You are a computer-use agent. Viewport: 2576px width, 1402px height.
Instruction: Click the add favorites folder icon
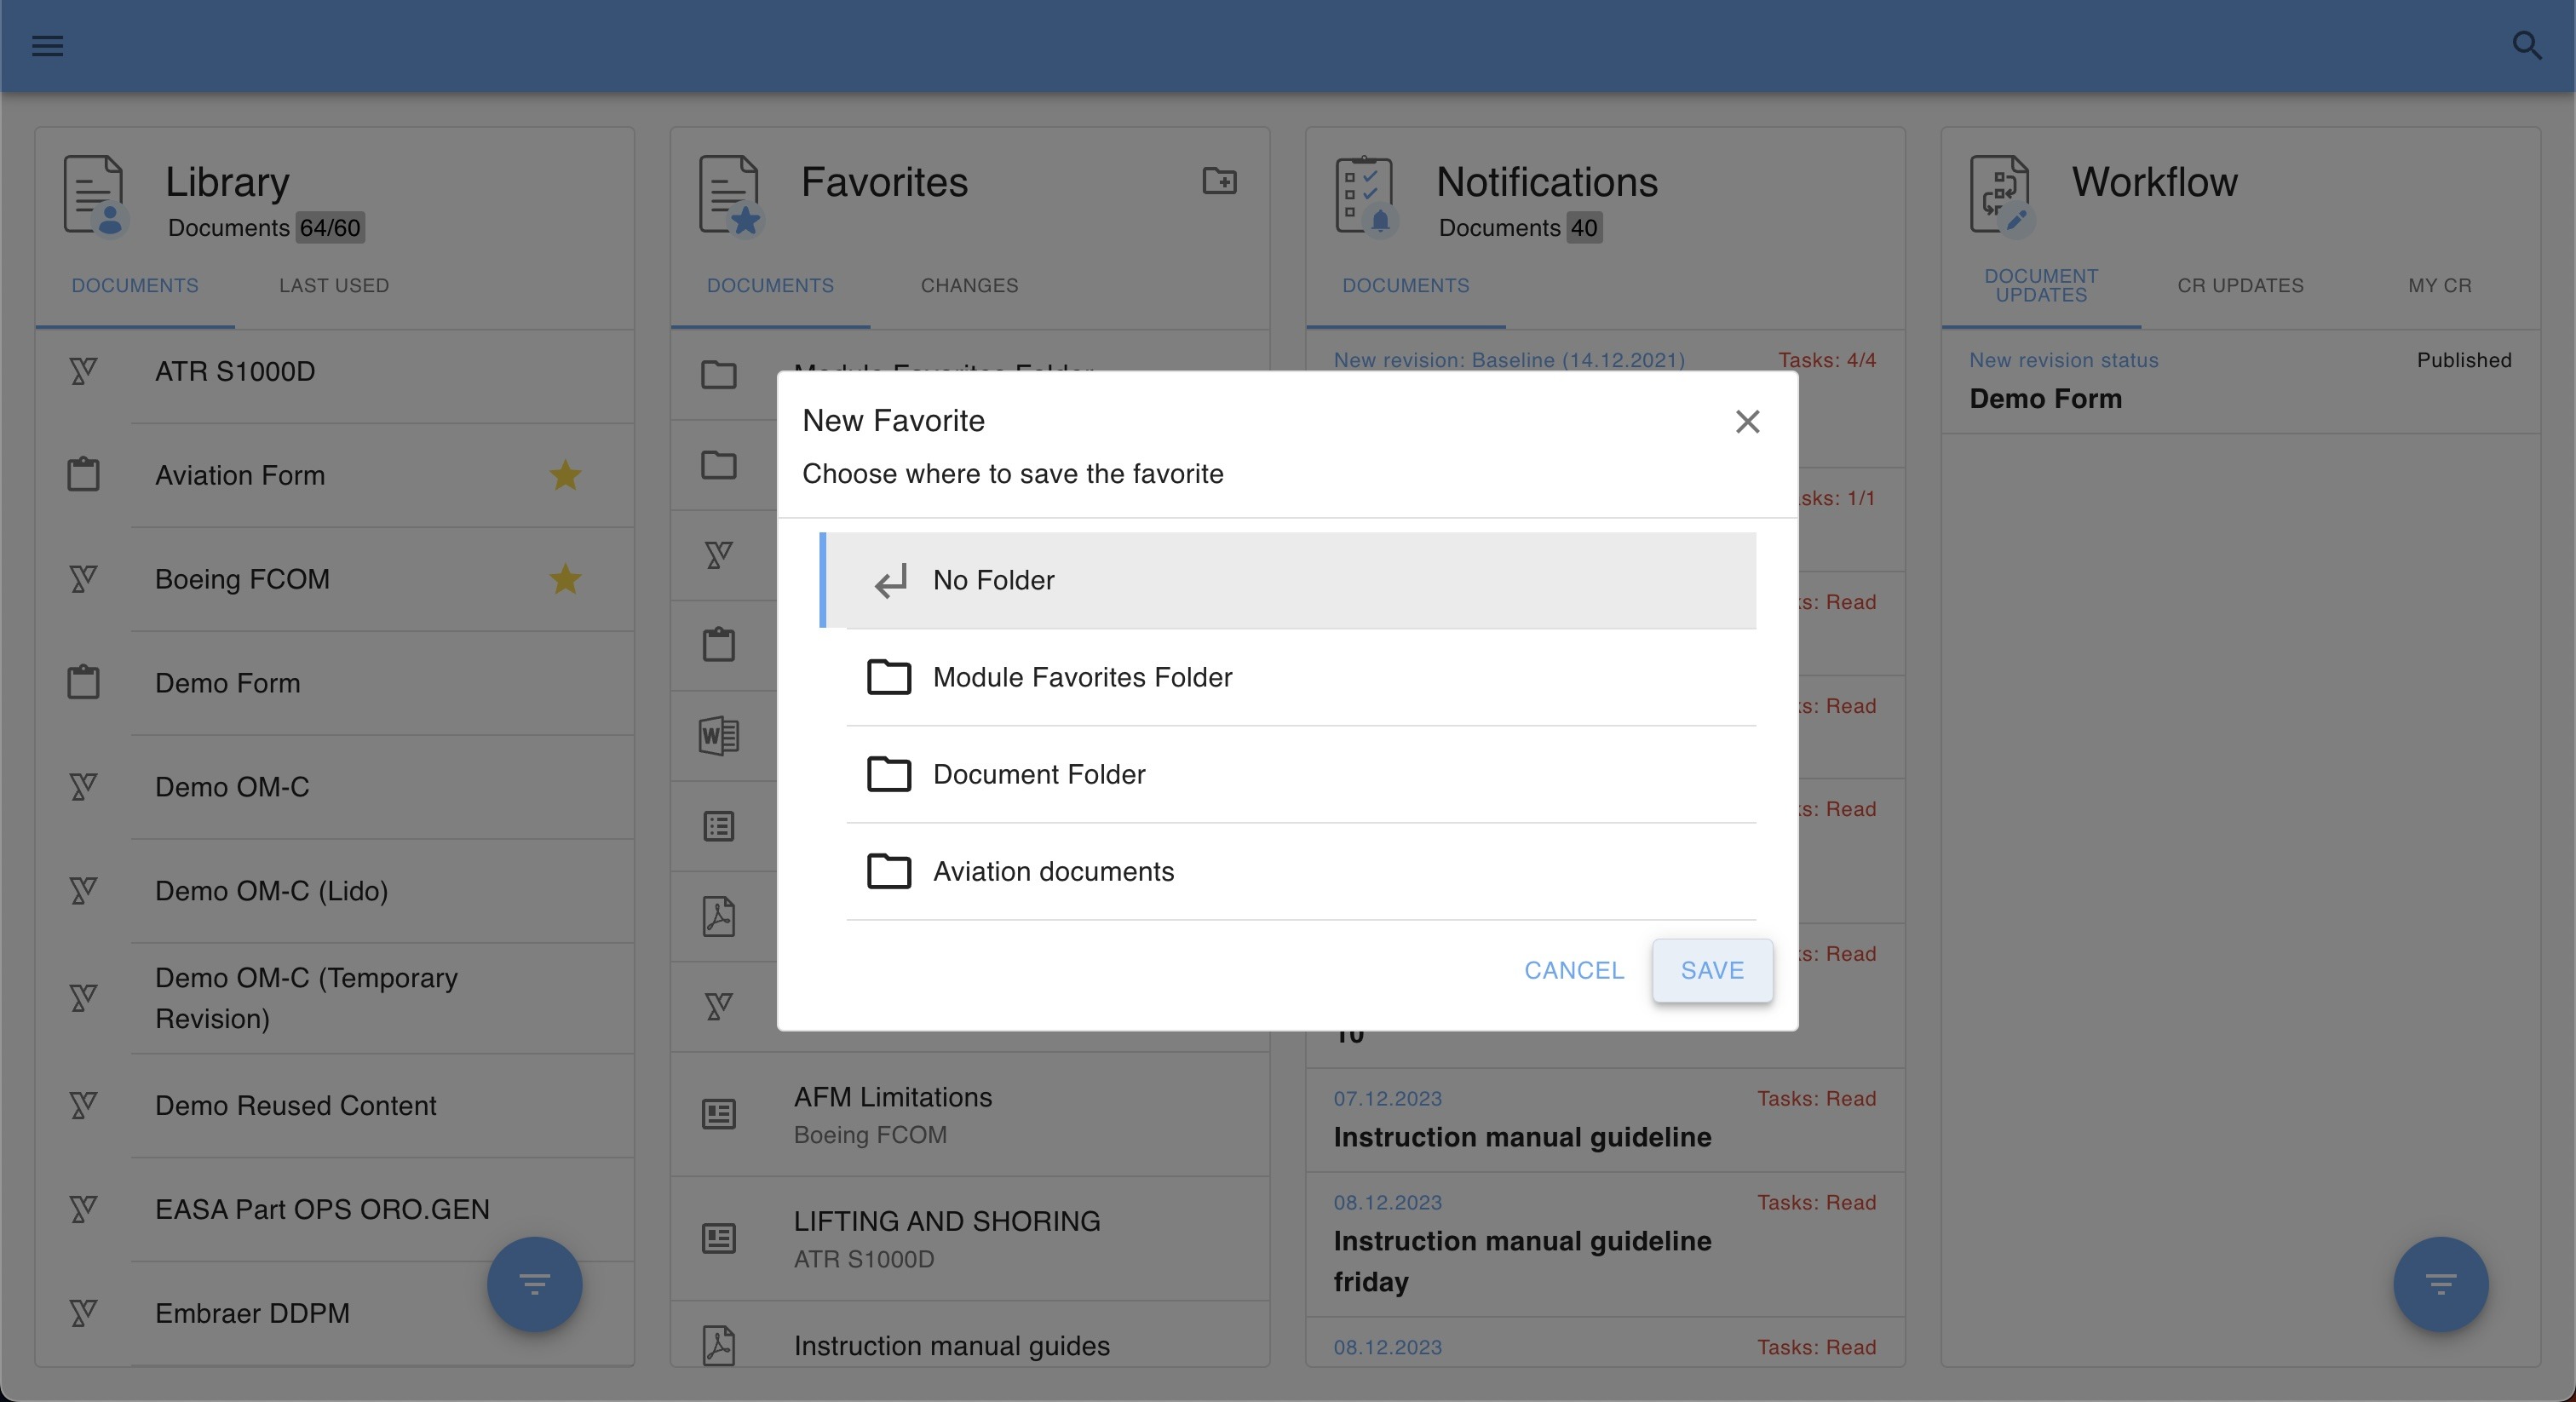pos(1219,181)
